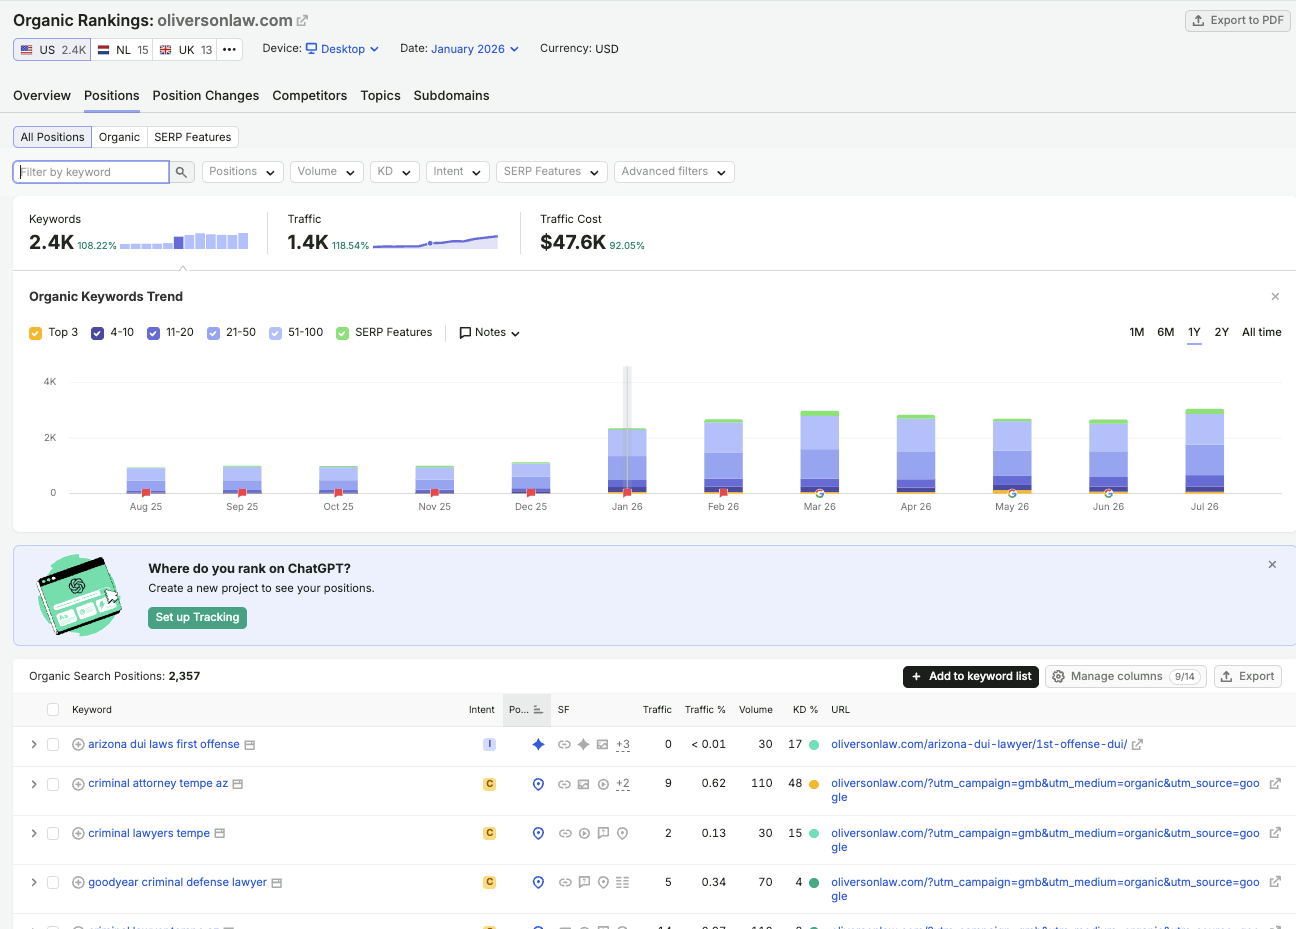Open external URL icon in goodyear criminal defense lawyer row

point(1275,882)
